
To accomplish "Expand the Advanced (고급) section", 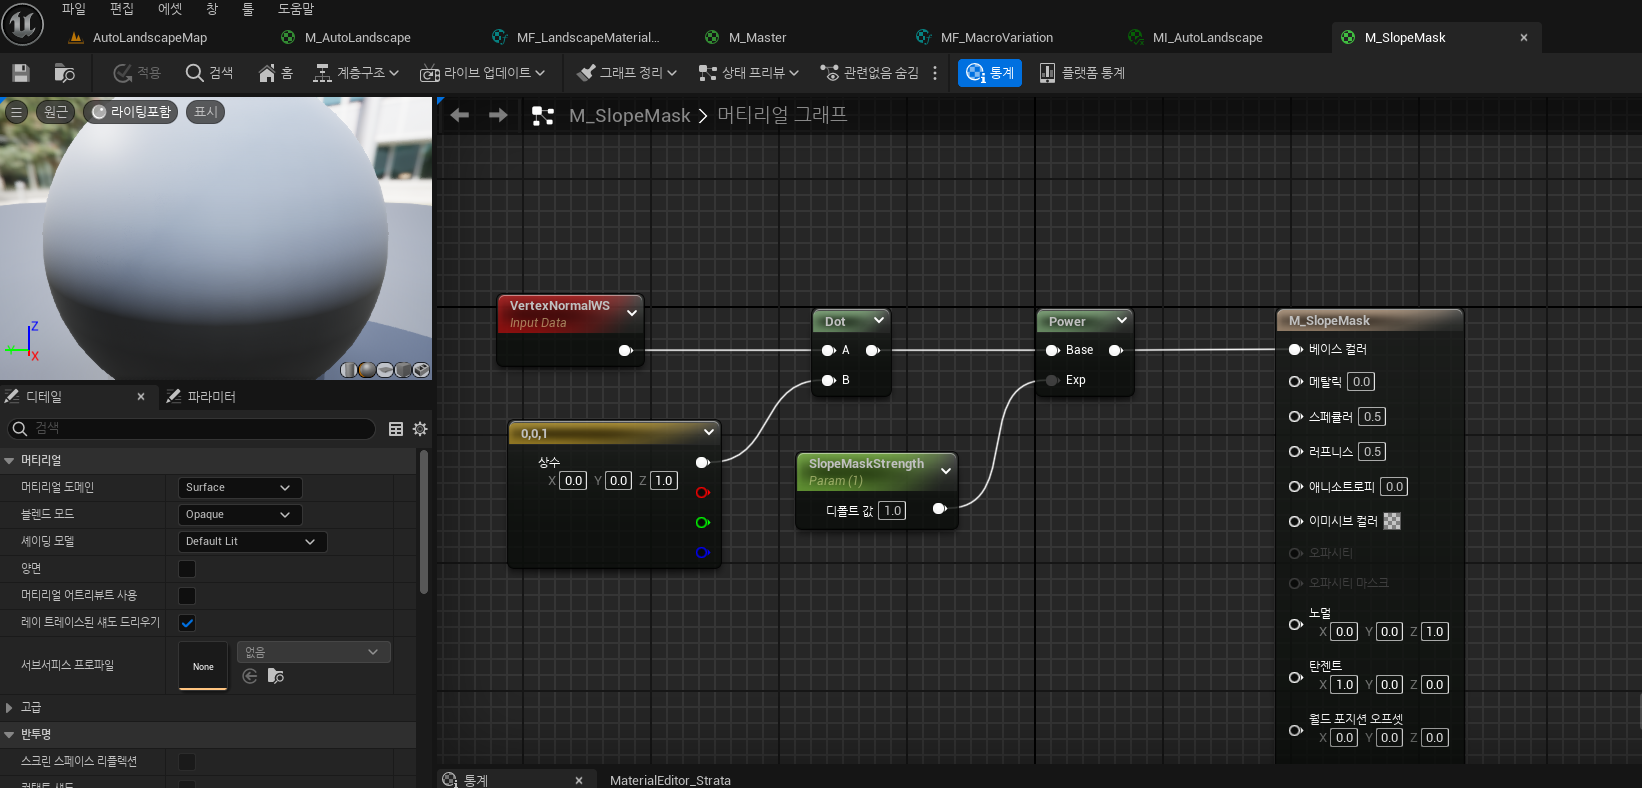I will pos(9,708).
